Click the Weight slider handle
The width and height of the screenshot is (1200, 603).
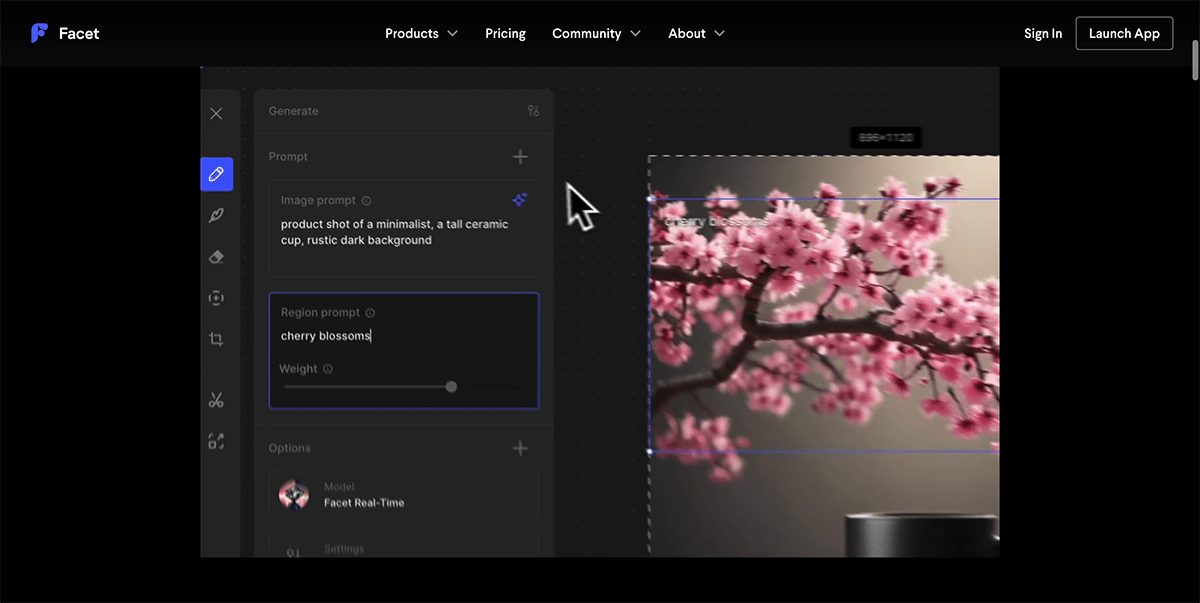click(451, 386)
